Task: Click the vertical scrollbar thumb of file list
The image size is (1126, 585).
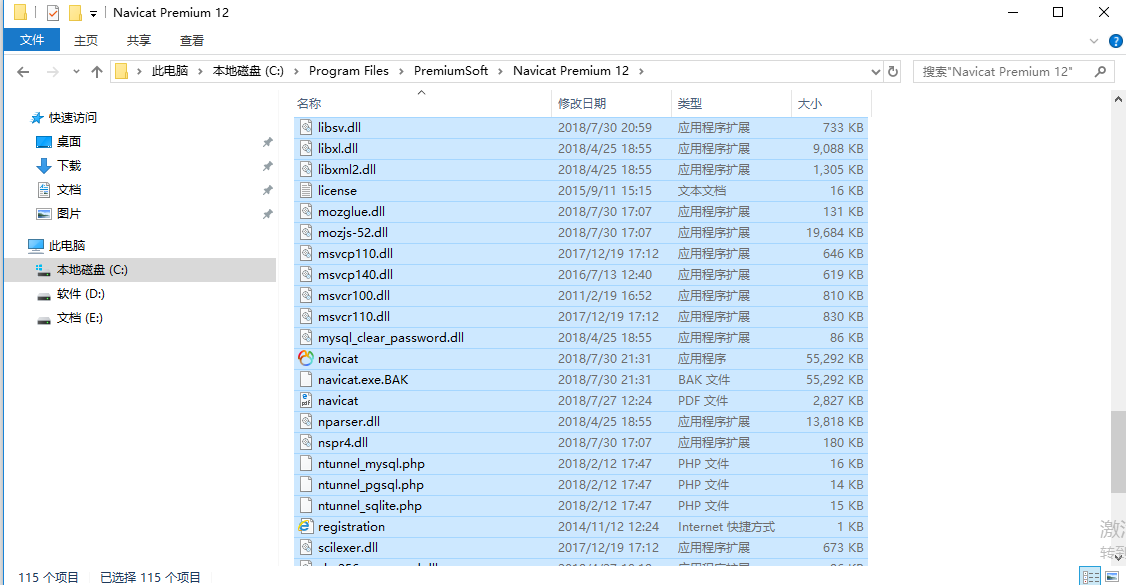Action: pos(1118,451)
